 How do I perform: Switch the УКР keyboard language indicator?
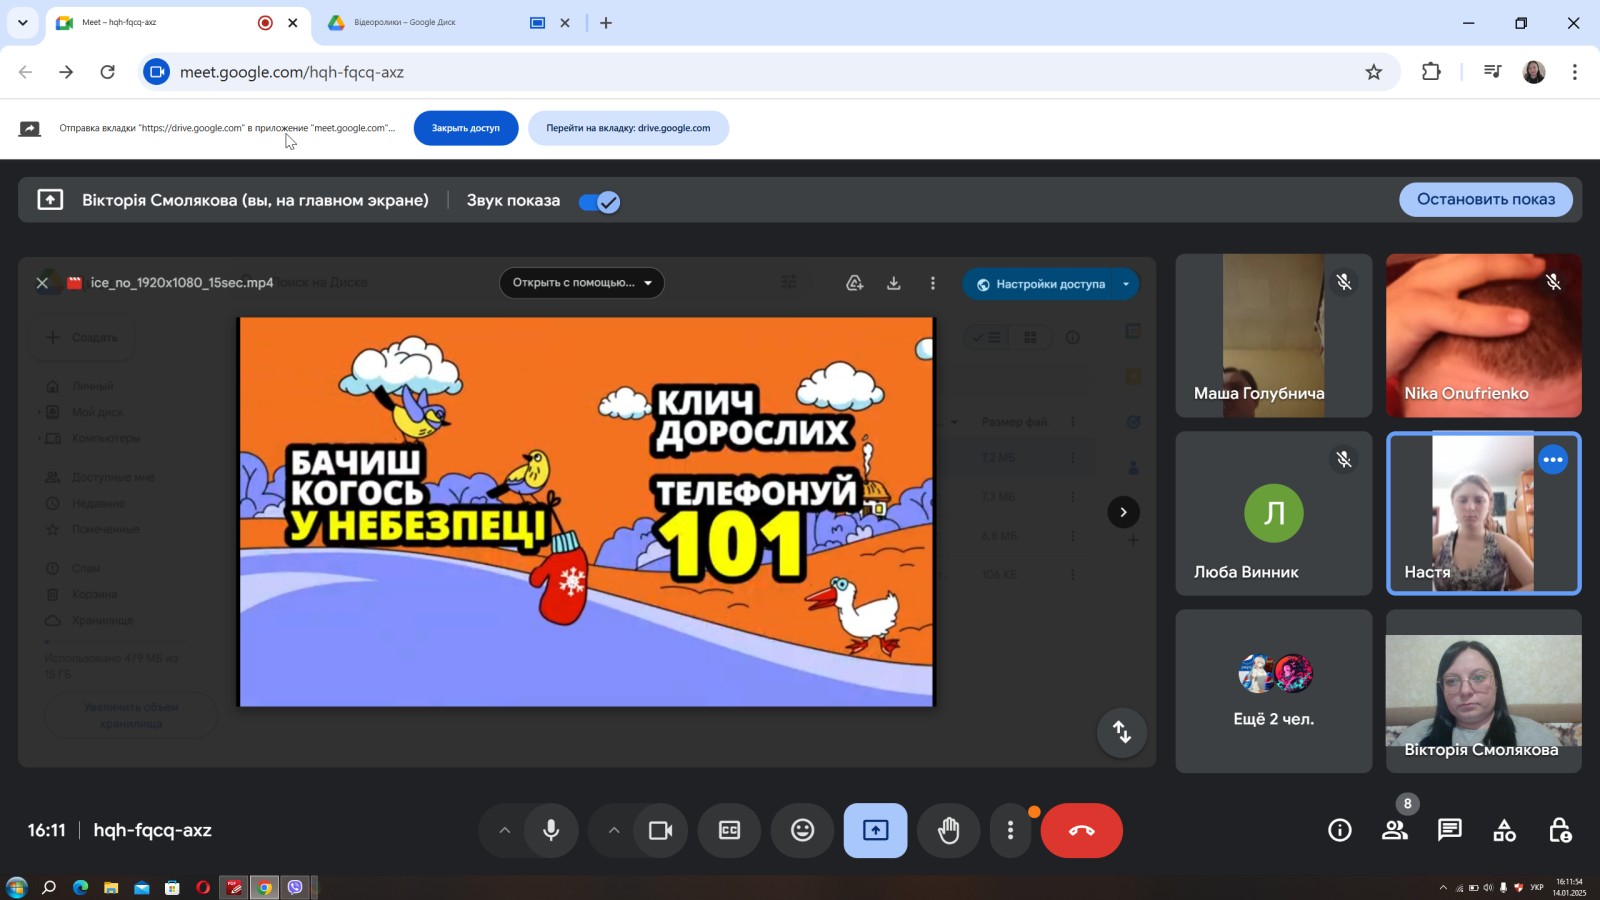pyautogui.click(x=1537, y=887)
